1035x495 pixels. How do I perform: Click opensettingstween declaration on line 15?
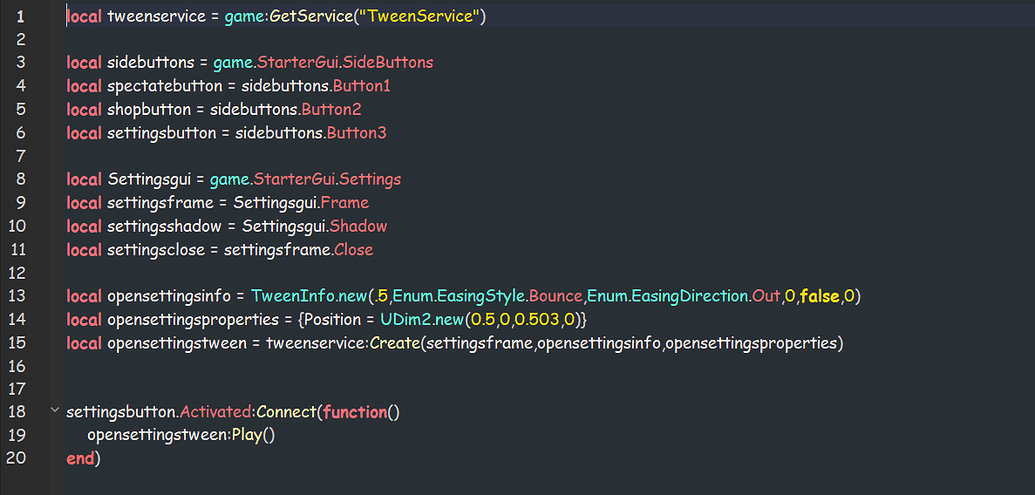(176, 343)
